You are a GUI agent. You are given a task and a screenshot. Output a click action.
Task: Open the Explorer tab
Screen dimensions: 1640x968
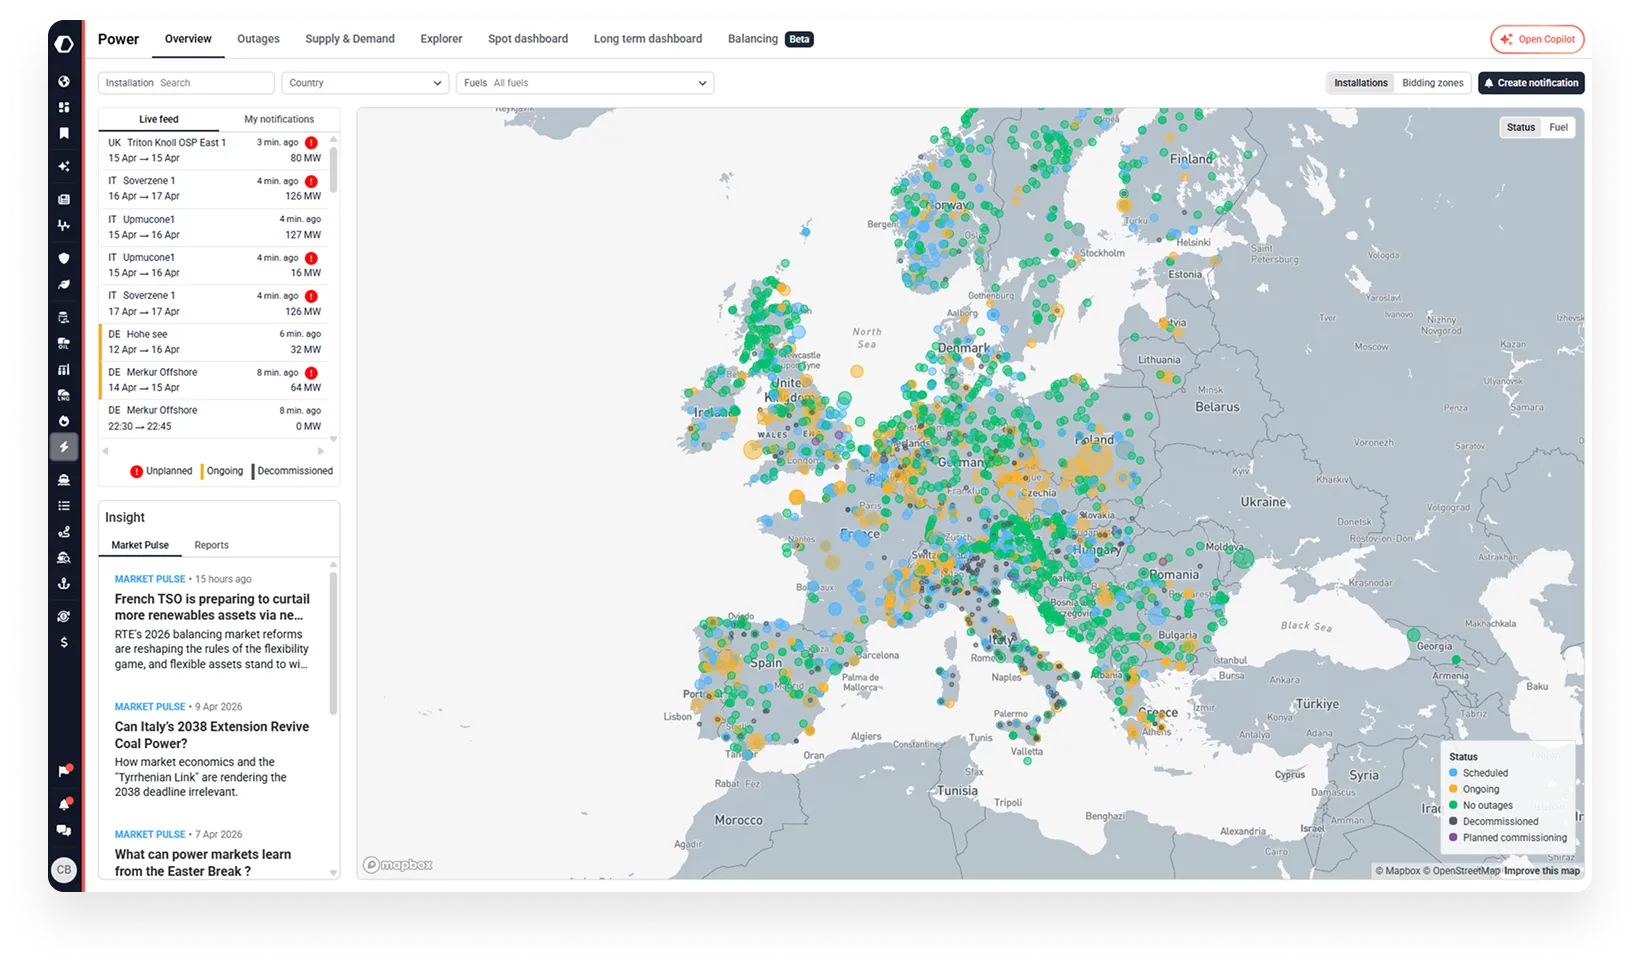(441, 39)
